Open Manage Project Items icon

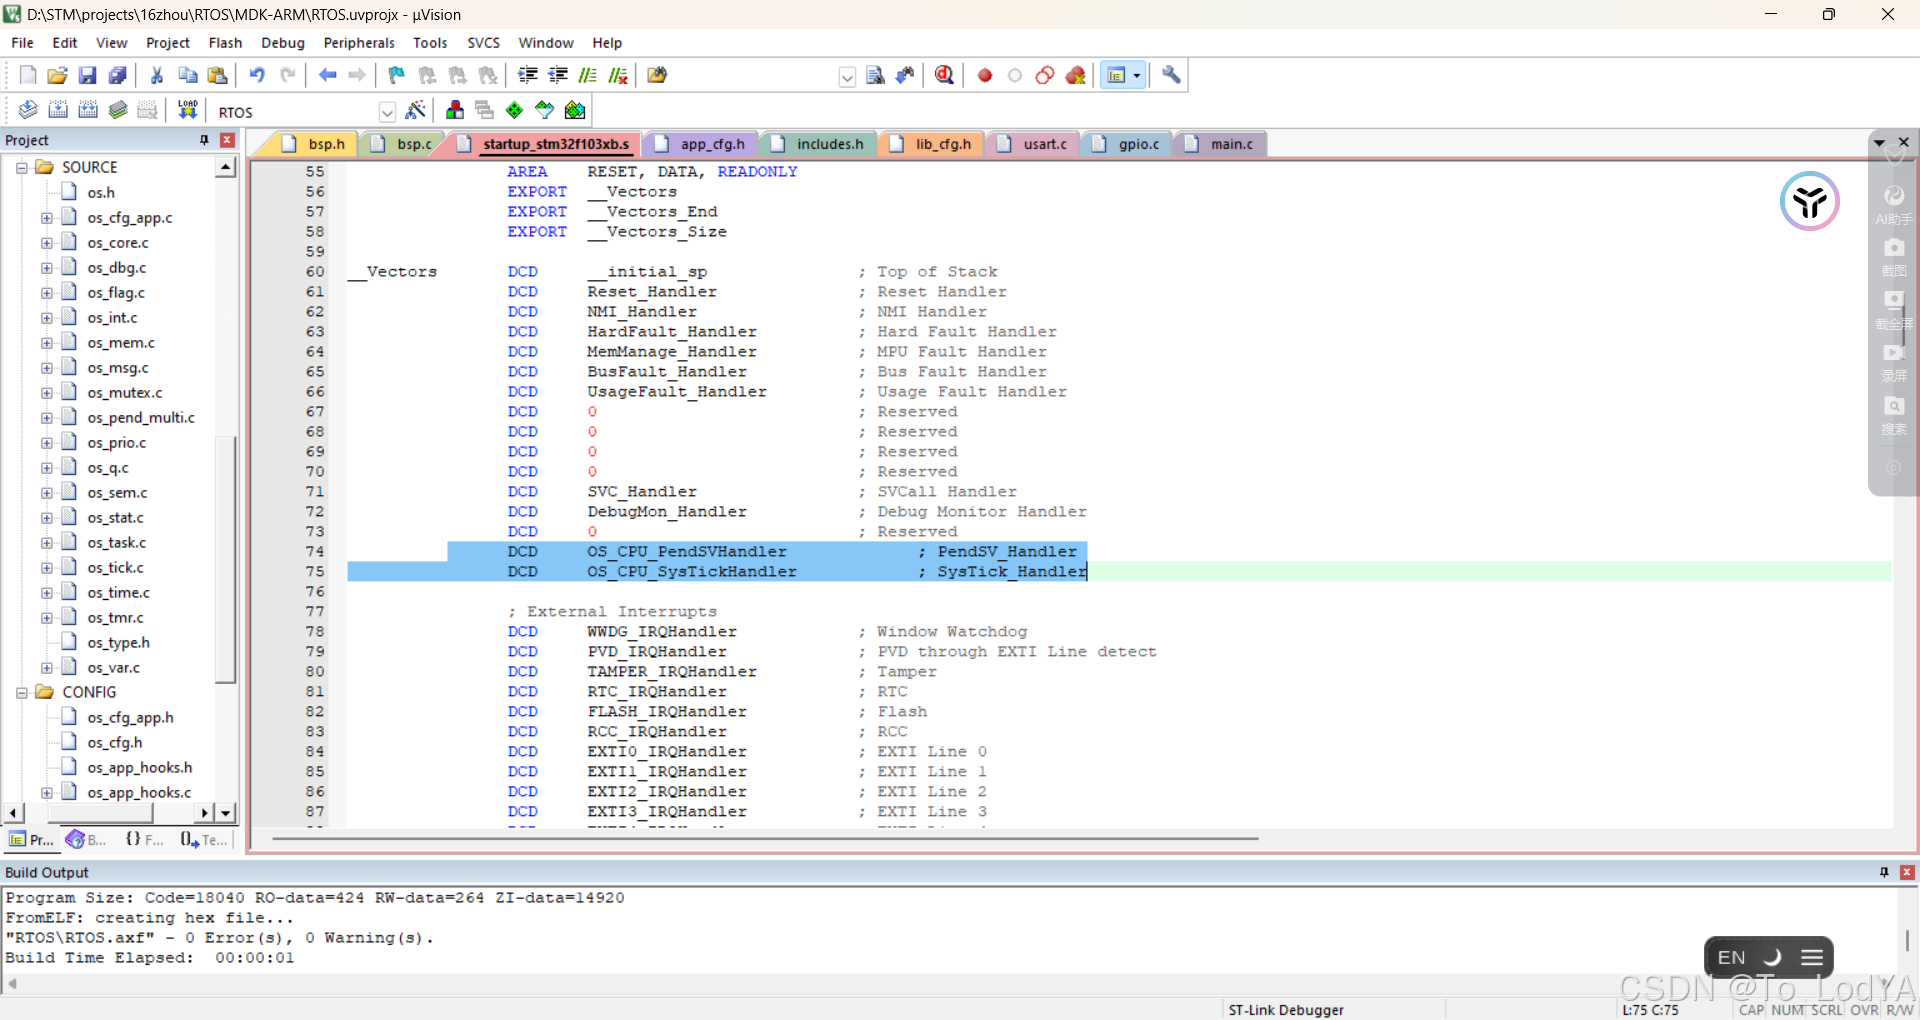pyautogui.click(x=455, y=110)
